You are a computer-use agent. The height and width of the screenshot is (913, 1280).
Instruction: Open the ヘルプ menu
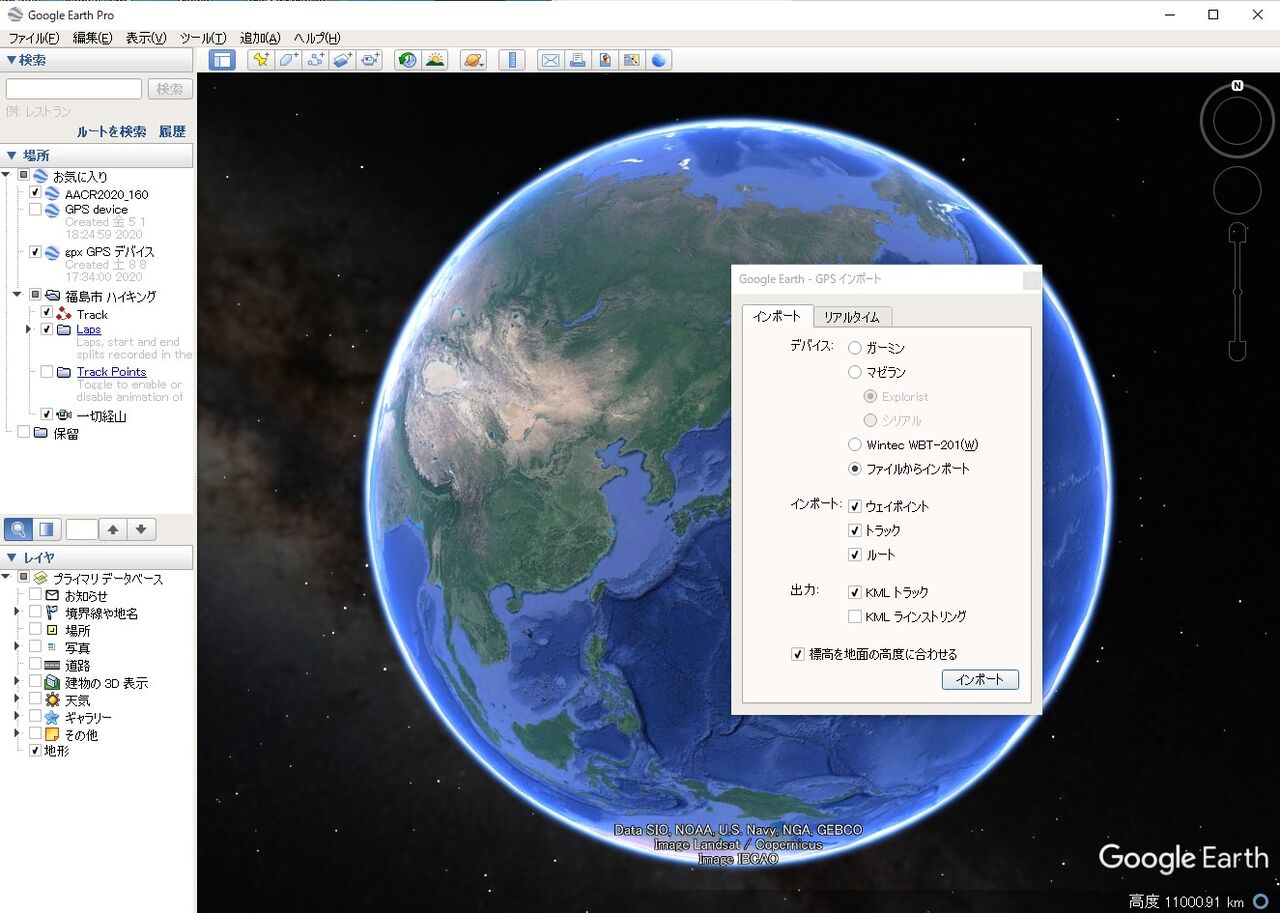318,38
